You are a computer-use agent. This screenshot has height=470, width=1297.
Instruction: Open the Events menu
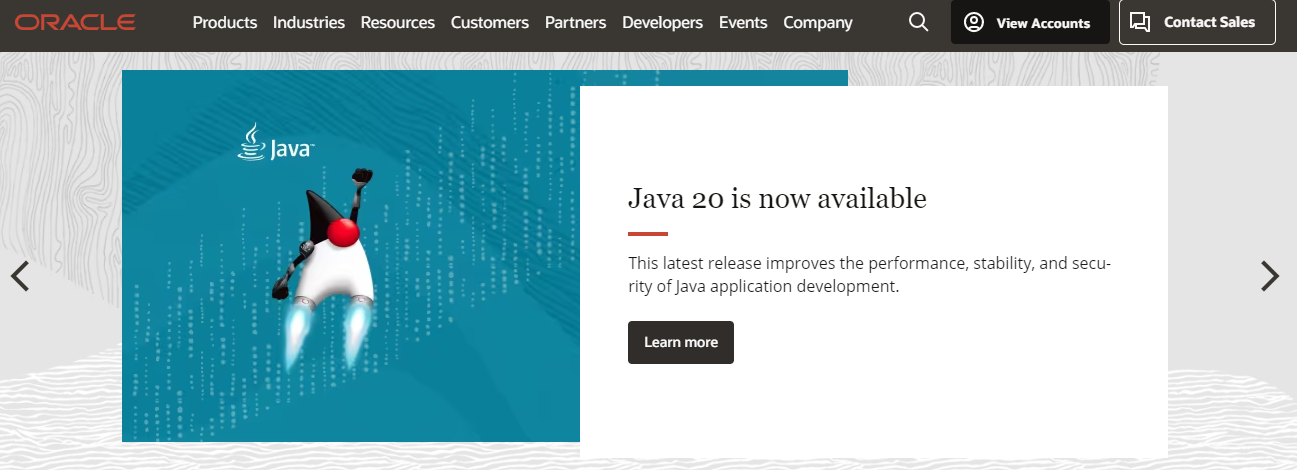[743, 22]
